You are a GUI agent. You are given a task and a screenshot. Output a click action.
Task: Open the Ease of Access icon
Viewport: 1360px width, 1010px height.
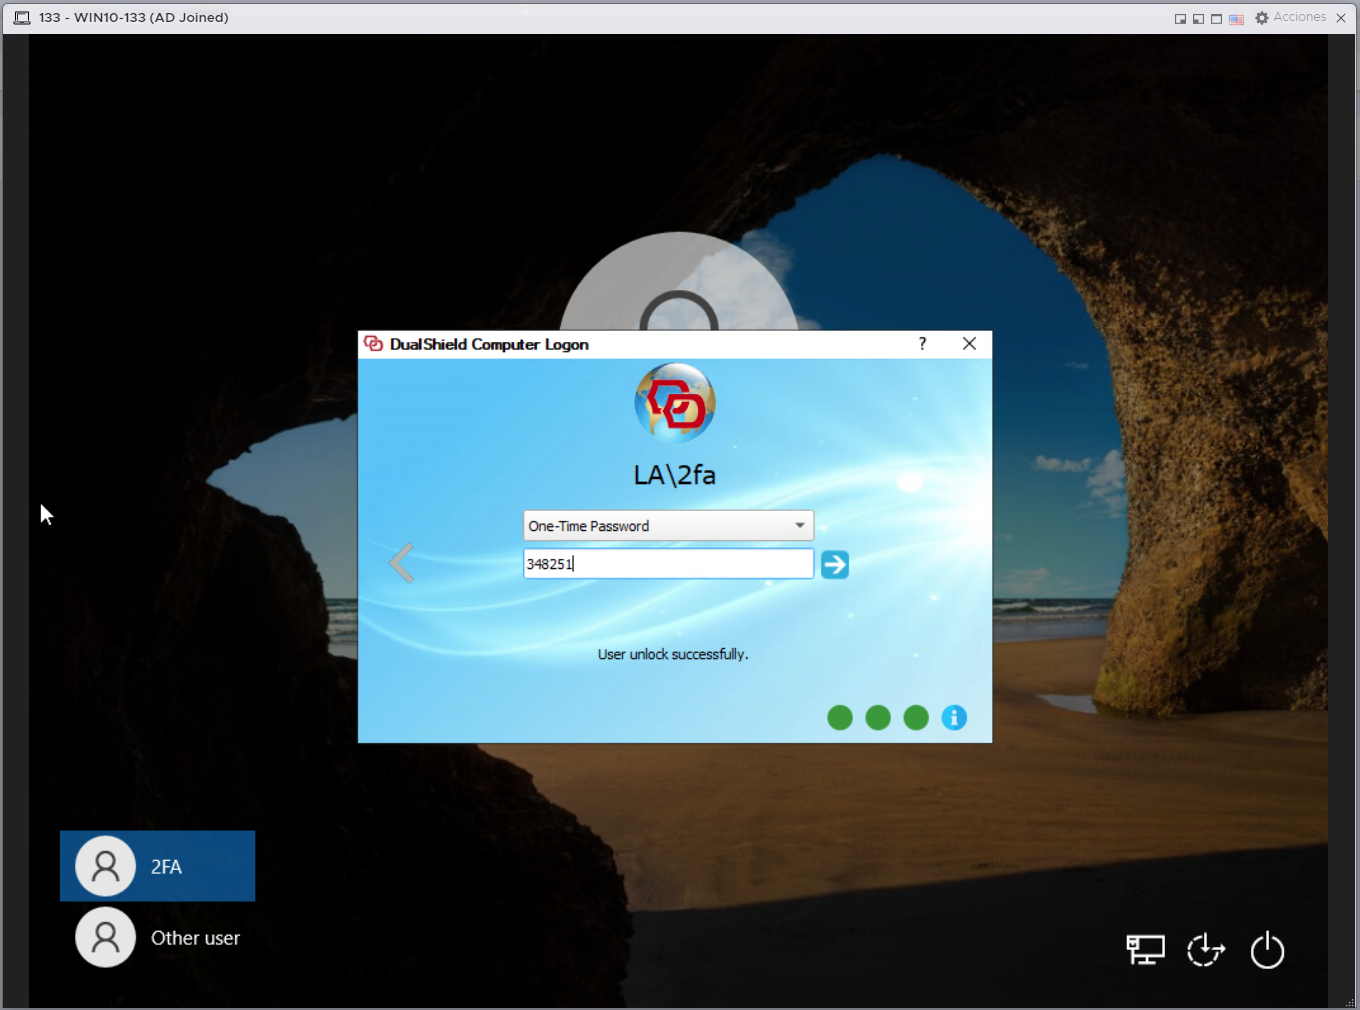(x=1206, y=950)
